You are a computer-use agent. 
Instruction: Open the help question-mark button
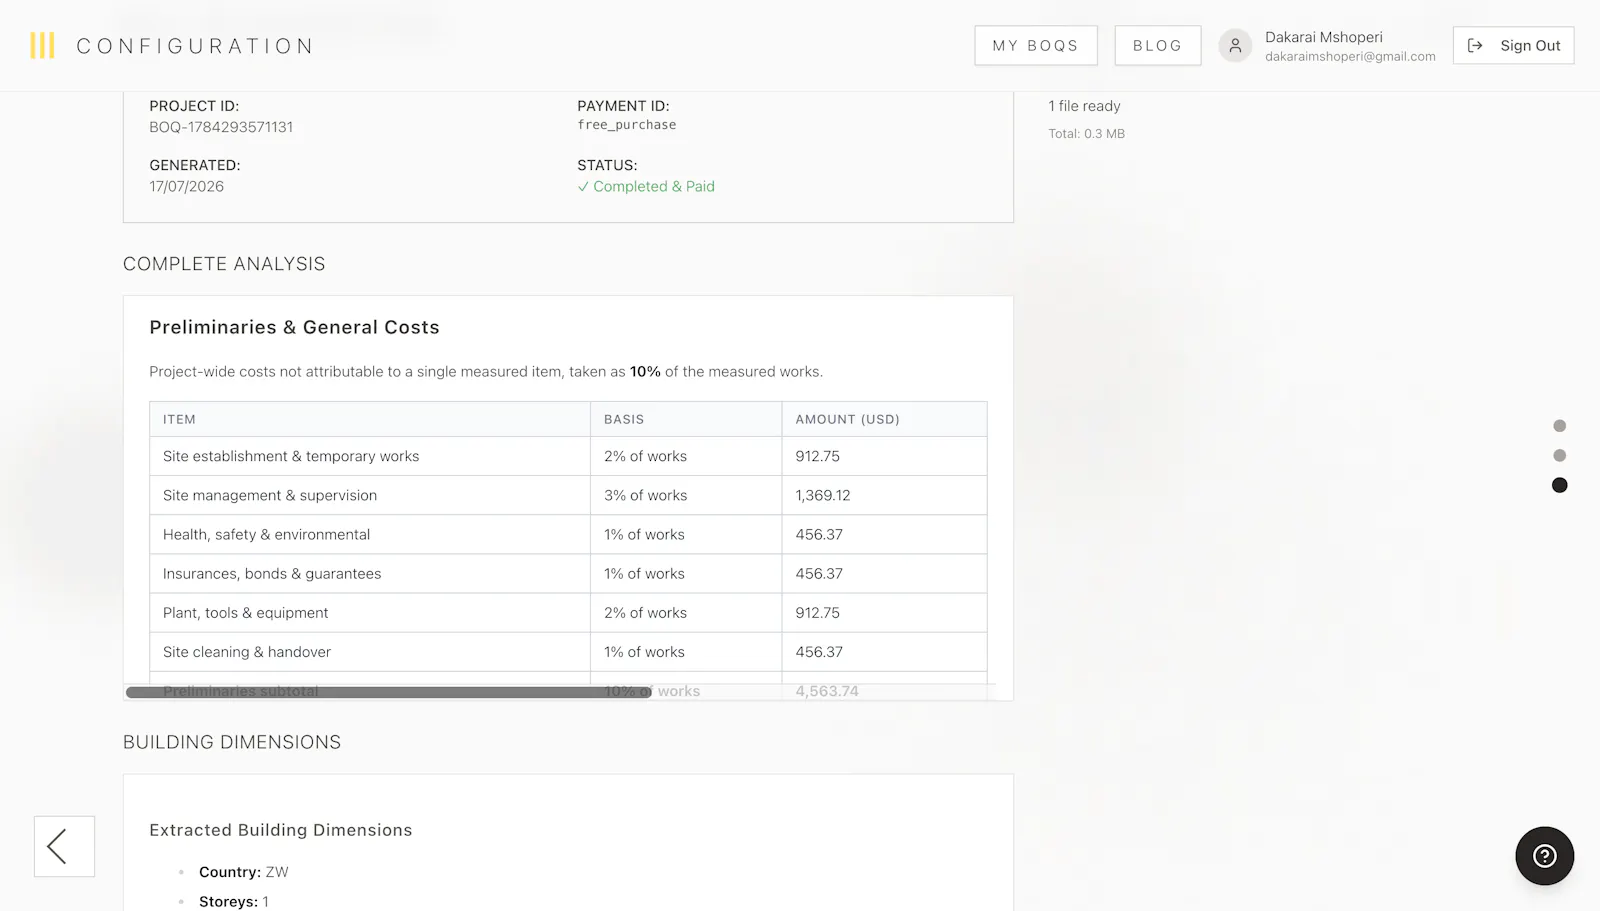[1545, 856]
